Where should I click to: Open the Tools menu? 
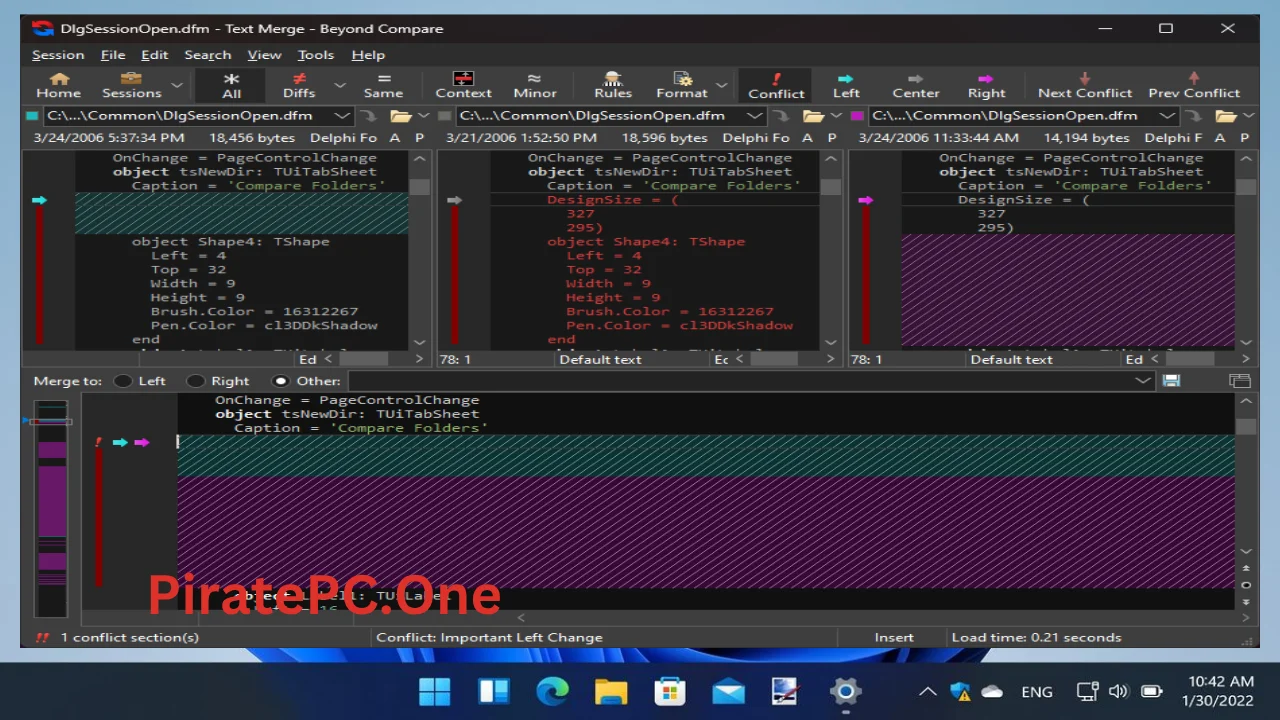(315, 55)
